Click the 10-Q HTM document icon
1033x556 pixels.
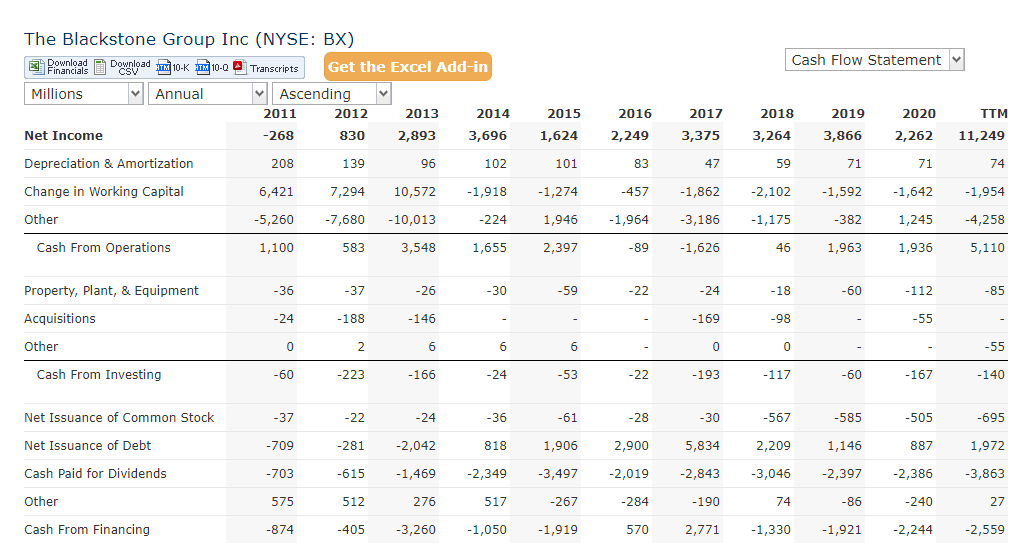click(202, 67)
